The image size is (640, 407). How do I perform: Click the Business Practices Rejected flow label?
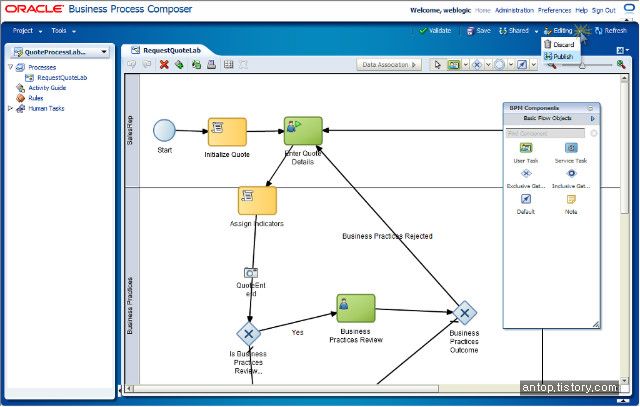(x=387, y=236)
